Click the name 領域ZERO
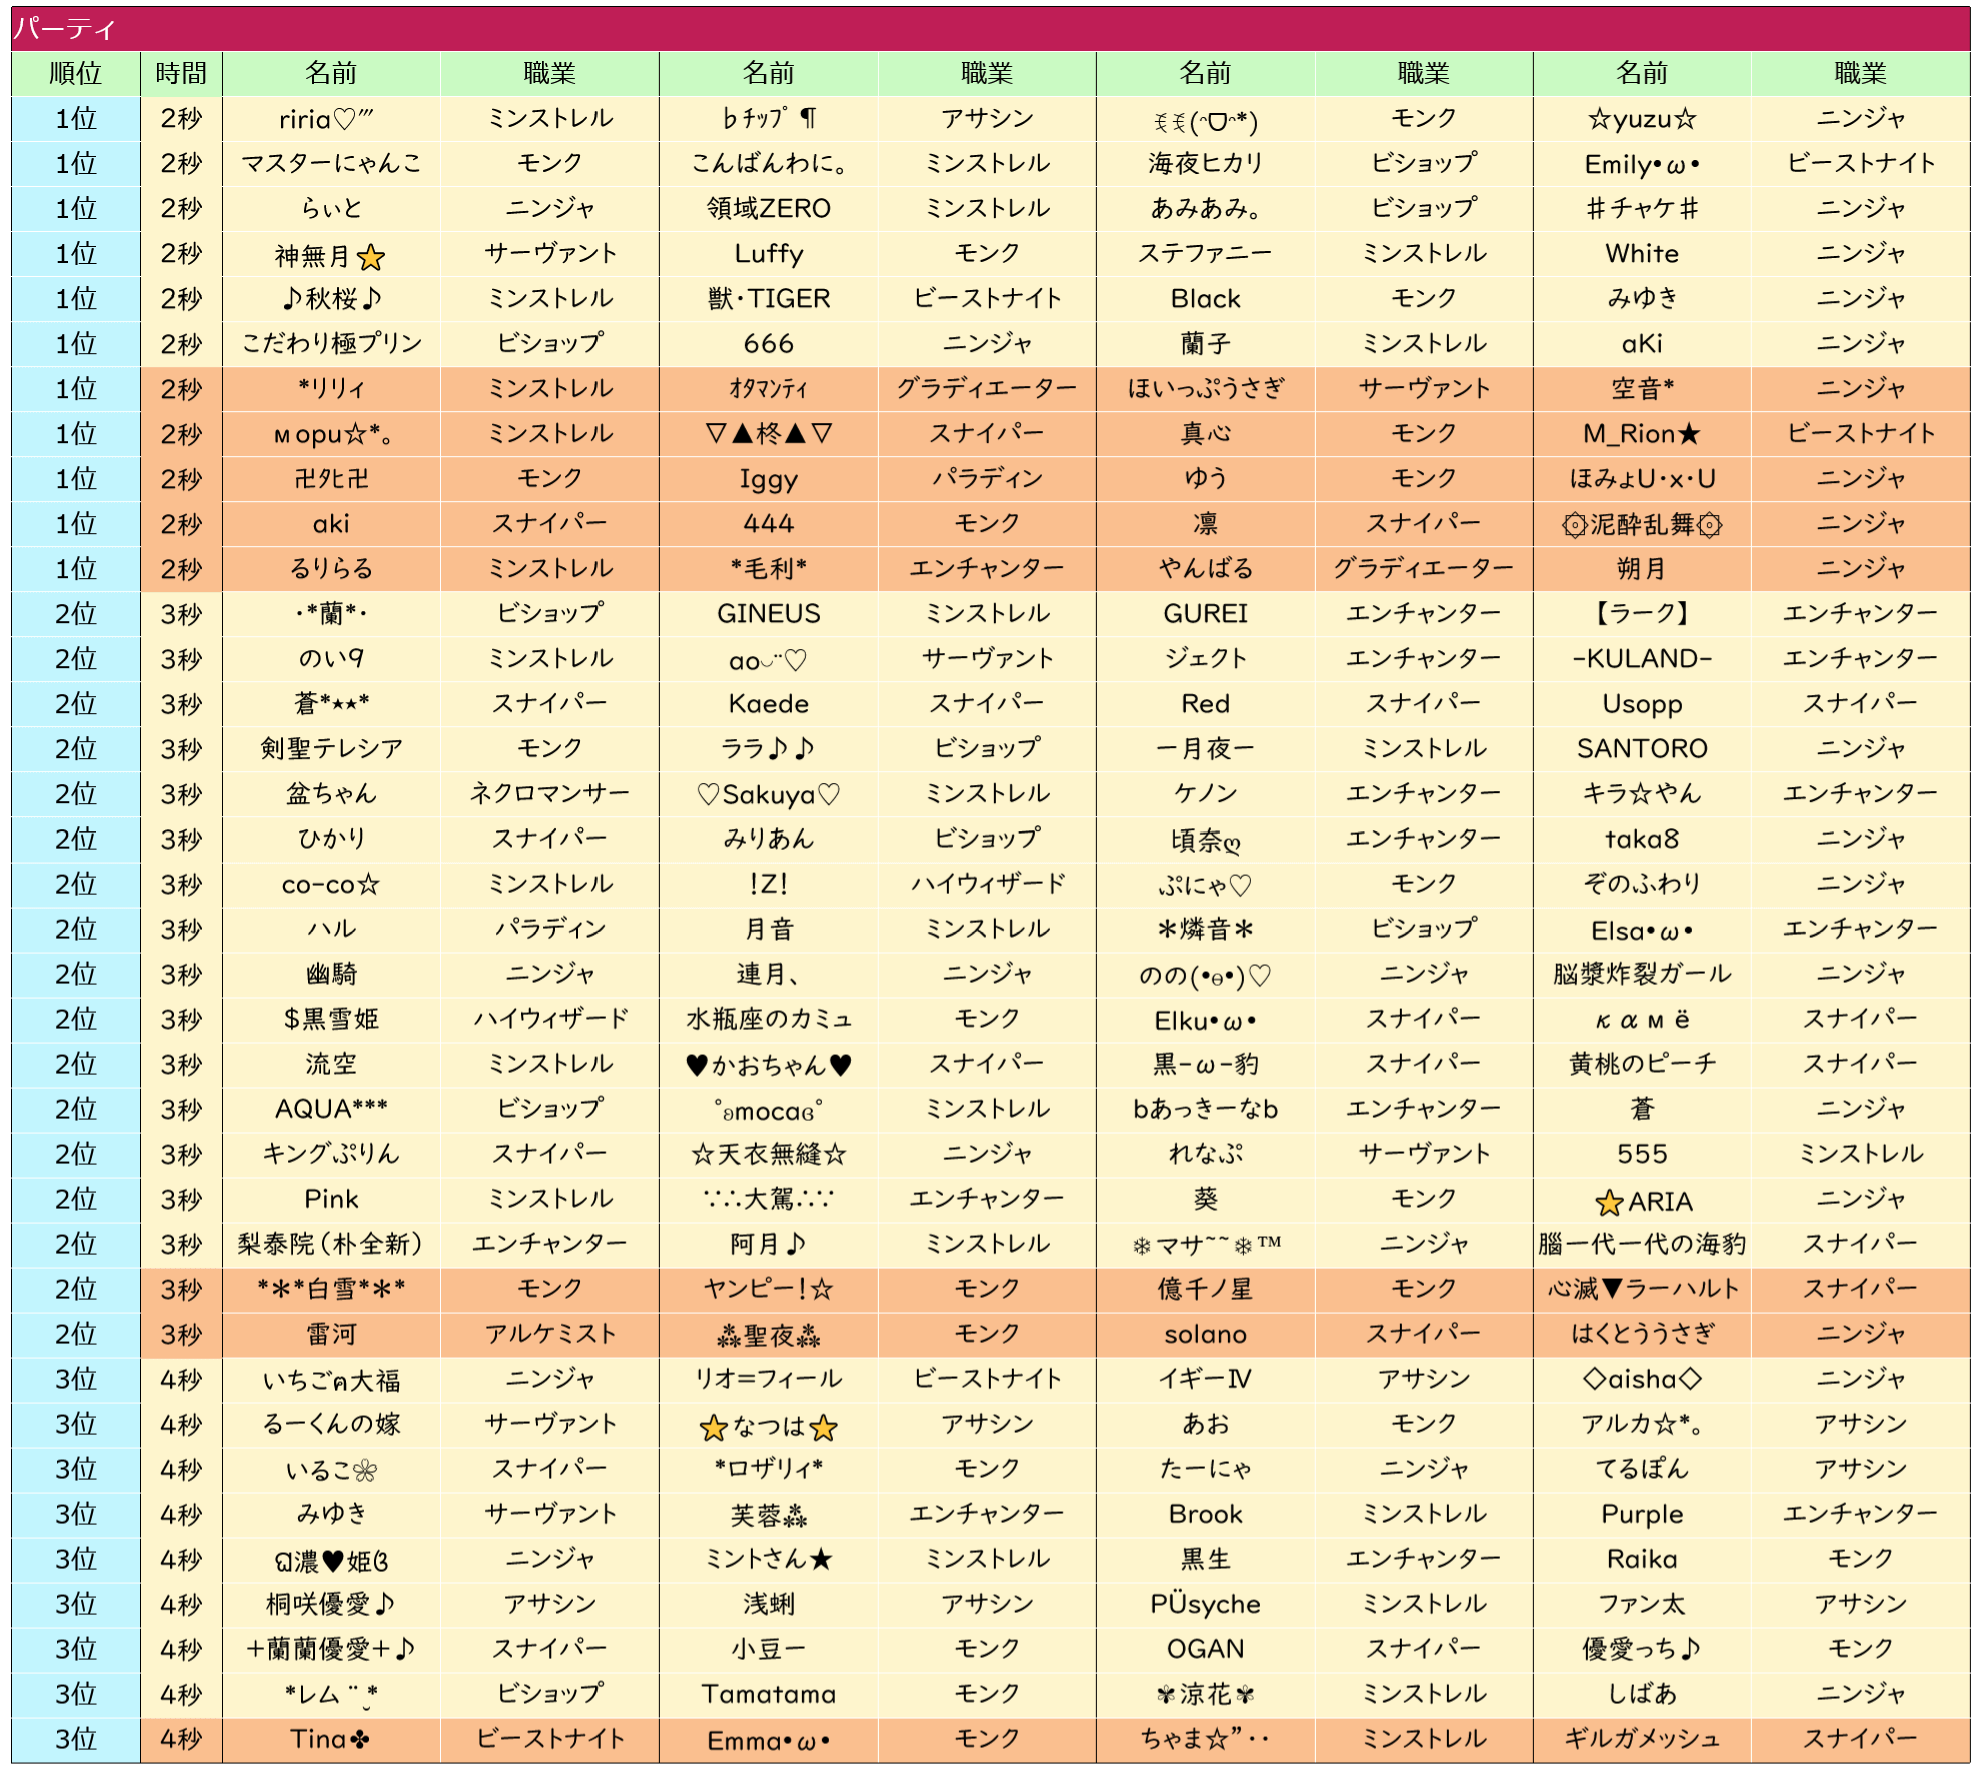The height and width of the screenshot is (1771, 1978). pyautogui.click(x=768, y=209)
